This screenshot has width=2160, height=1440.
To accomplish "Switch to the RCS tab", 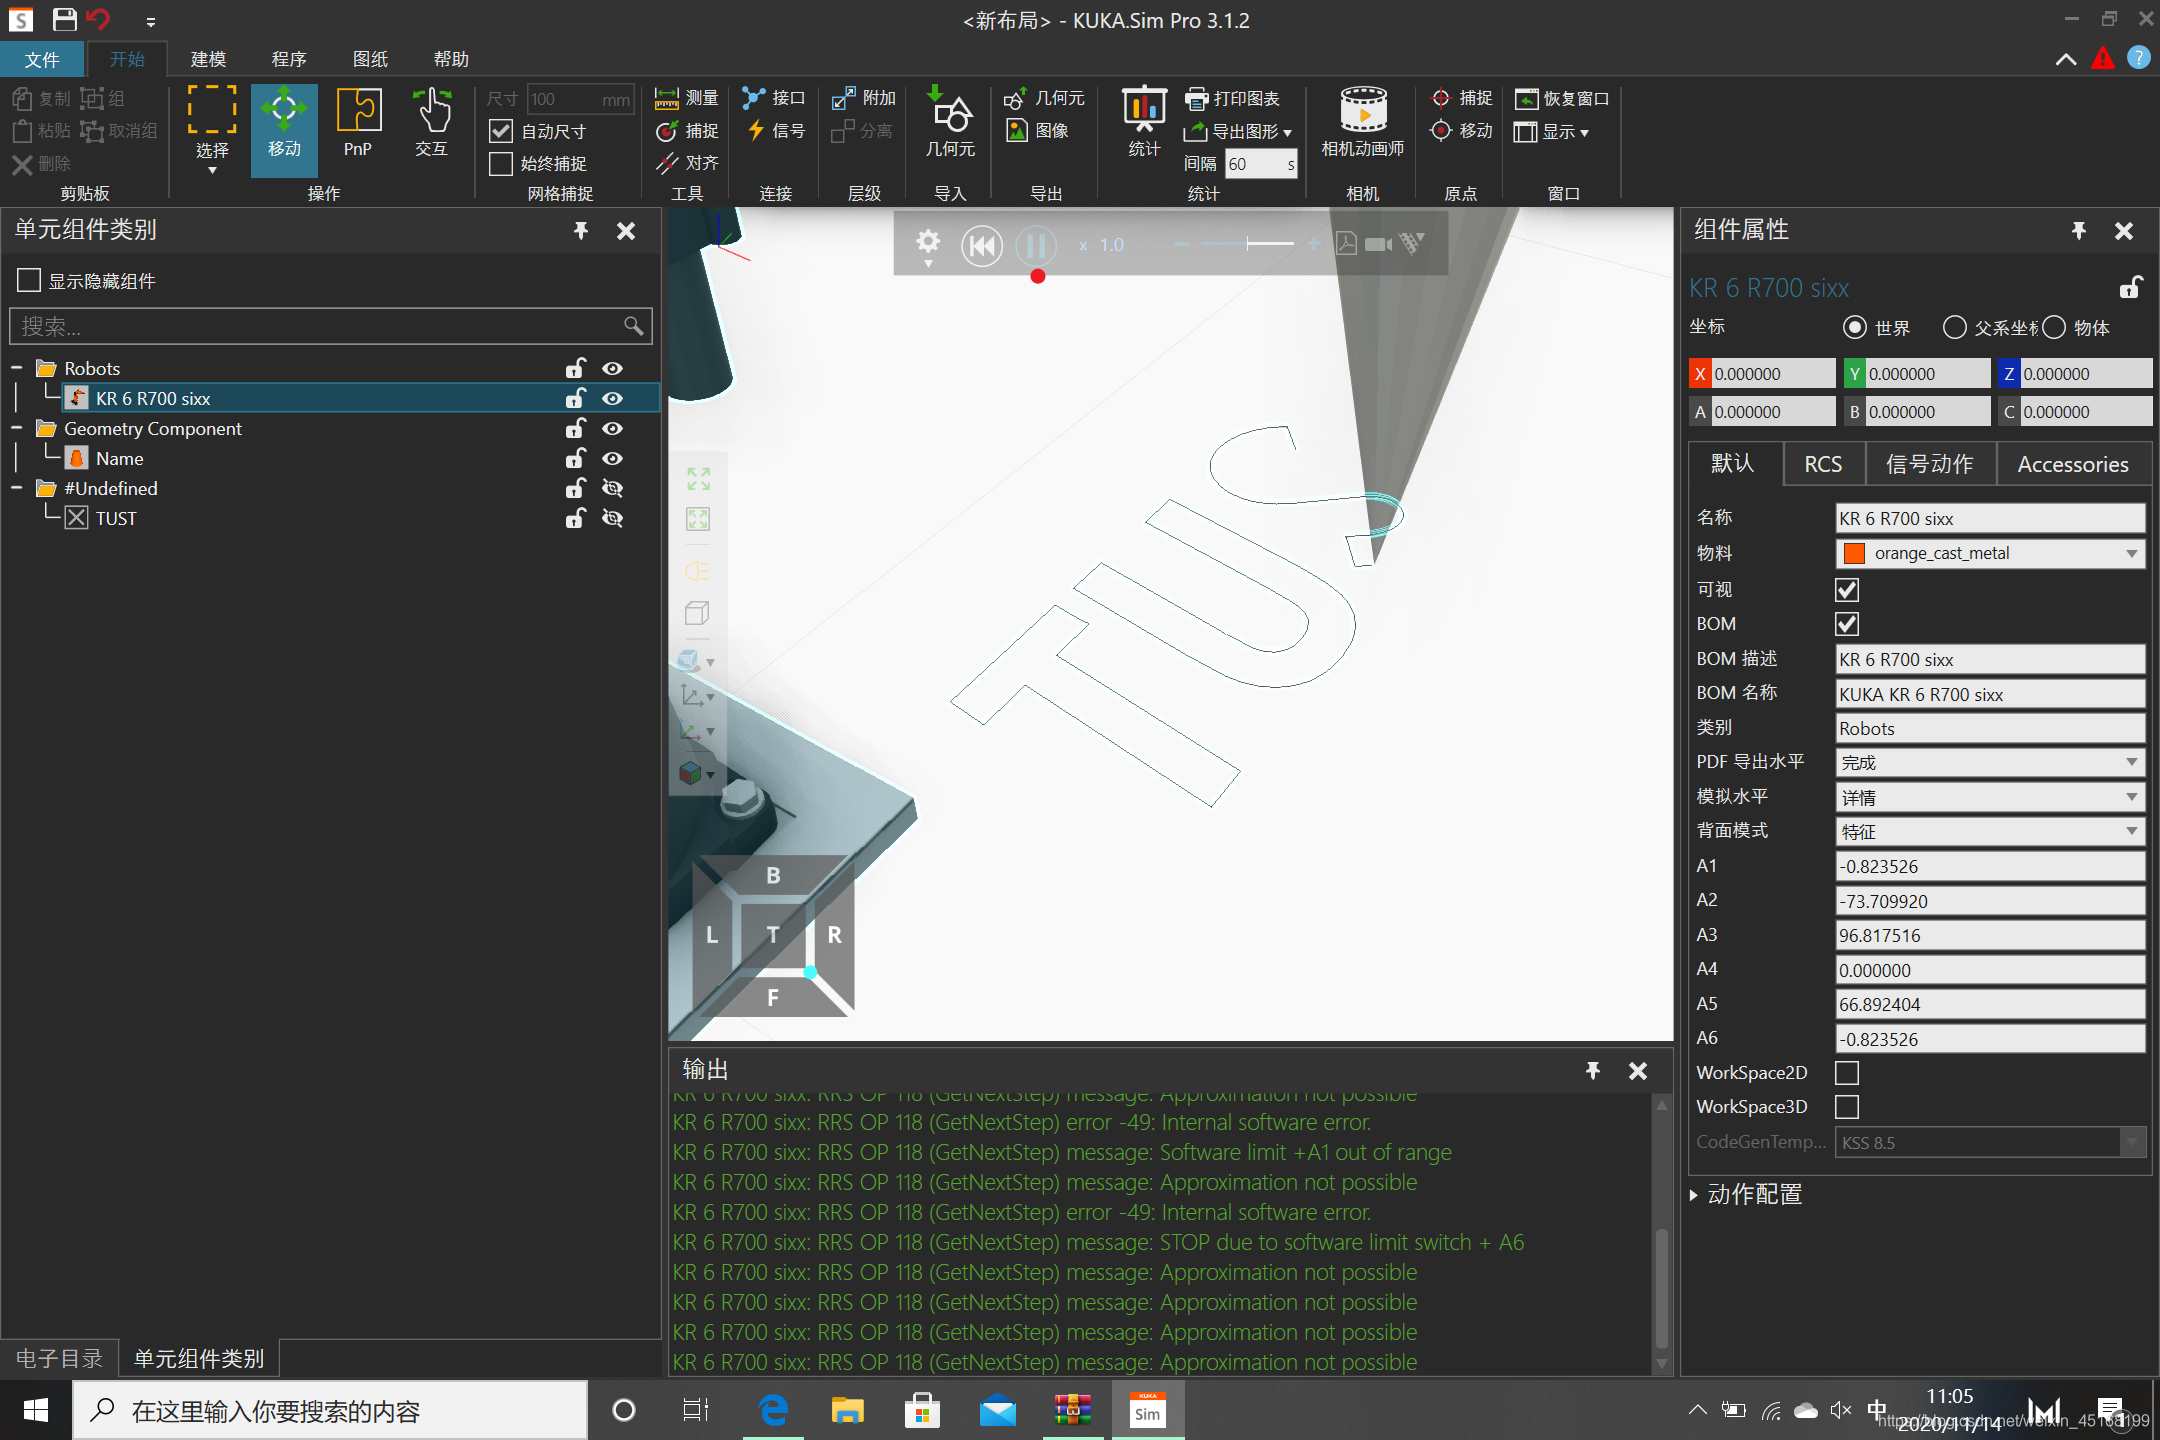I will click(x=1822, y=464).
